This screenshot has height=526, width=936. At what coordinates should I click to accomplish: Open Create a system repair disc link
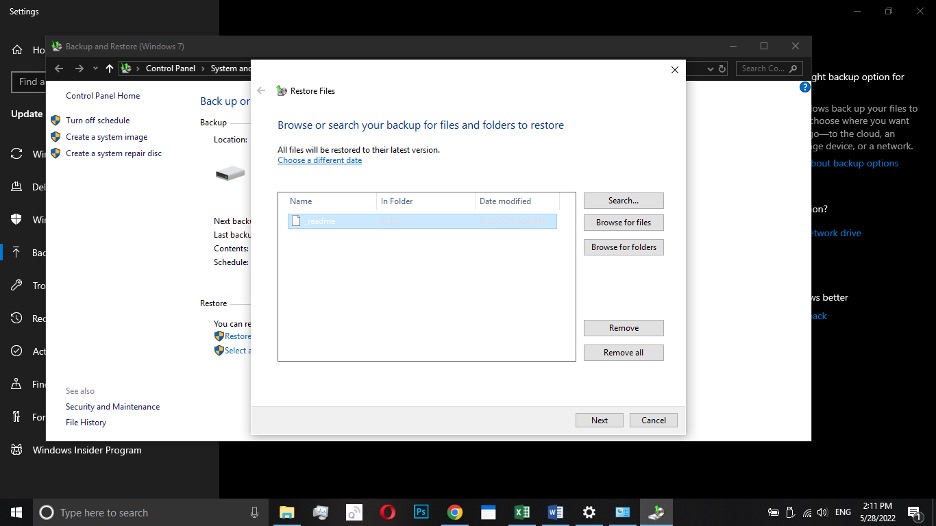coord(113,153)
